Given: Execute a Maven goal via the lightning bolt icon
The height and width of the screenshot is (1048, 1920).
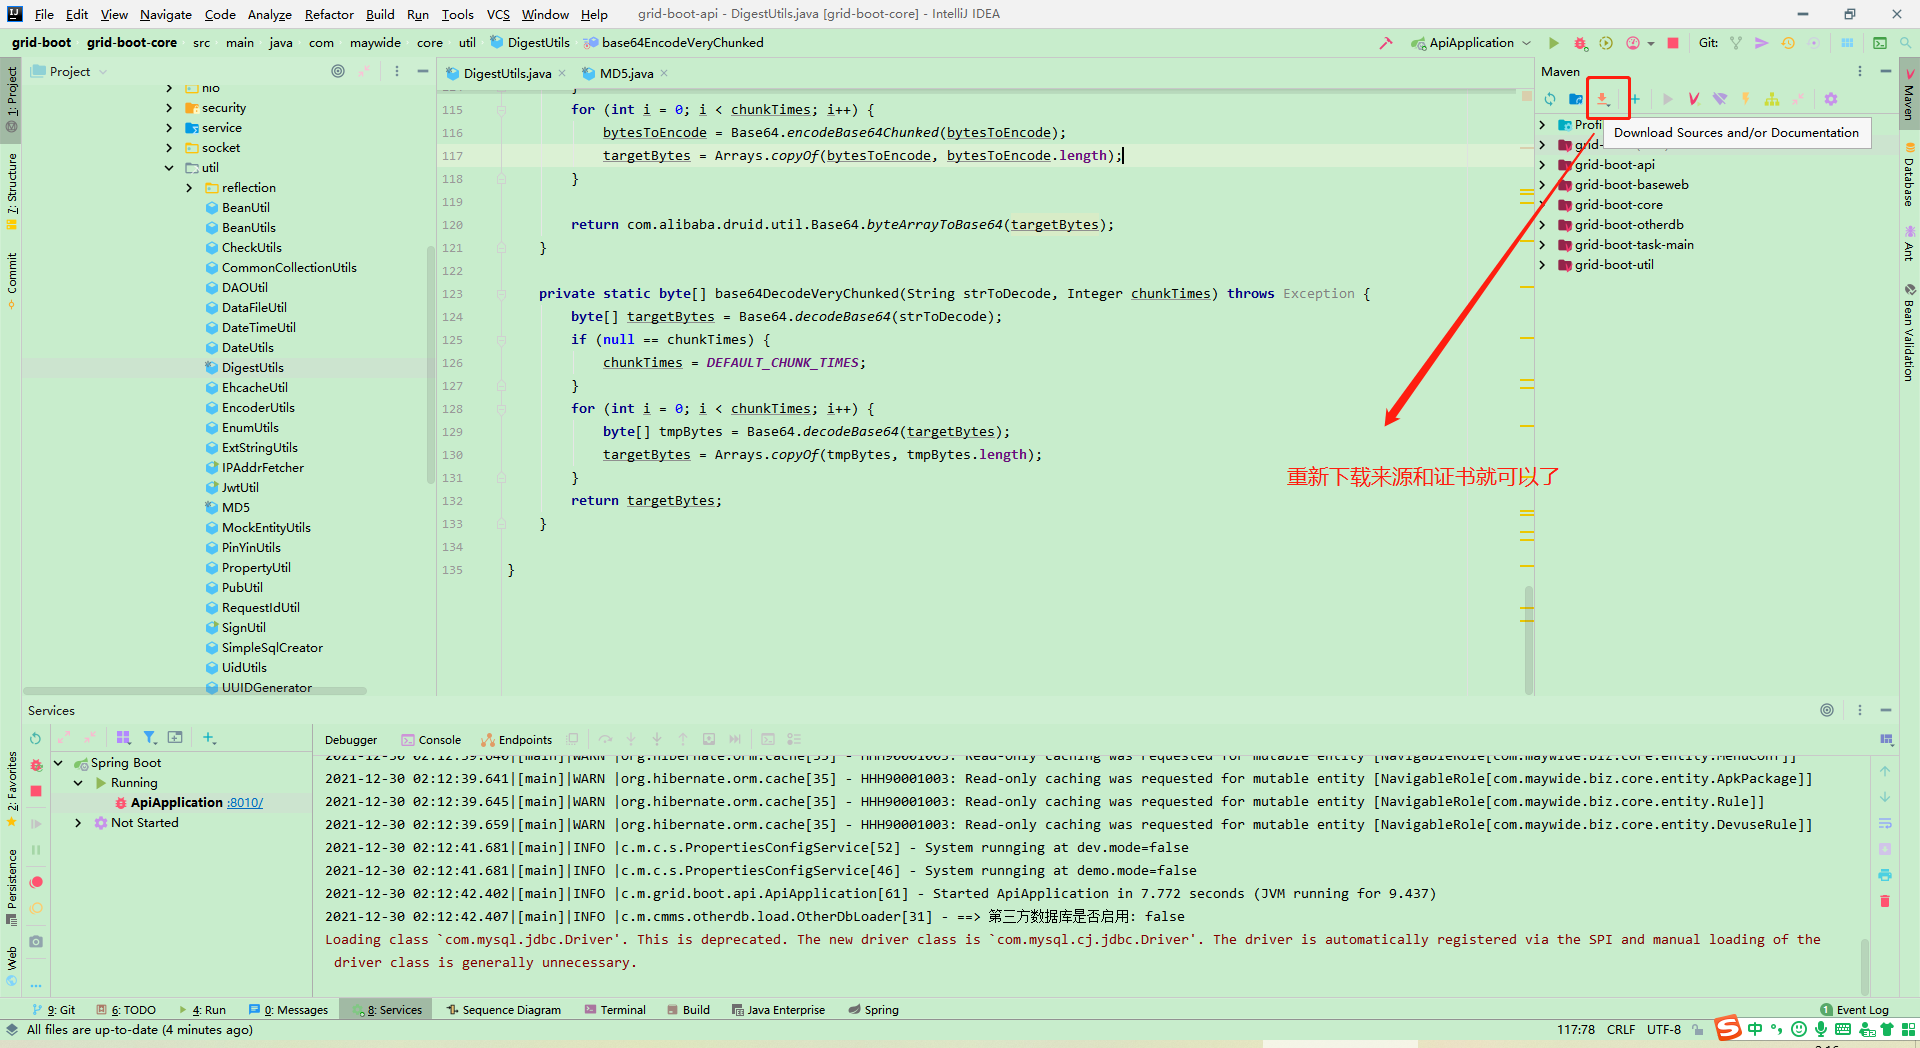Looking at the screenshot, I should tap(1746, 98).
